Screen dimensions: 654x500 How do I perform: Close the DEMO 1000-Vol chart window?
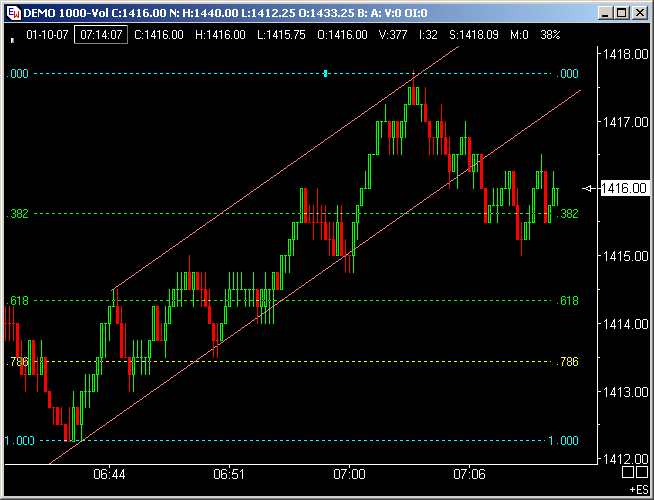[639, 13]
